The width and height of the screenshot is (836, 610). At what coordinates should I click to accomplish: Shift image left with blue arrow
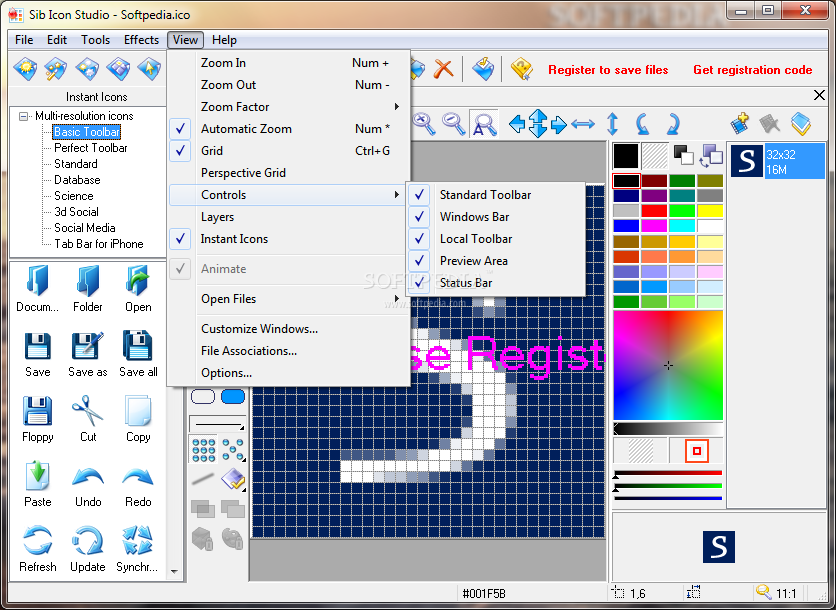tap(517, 124)
